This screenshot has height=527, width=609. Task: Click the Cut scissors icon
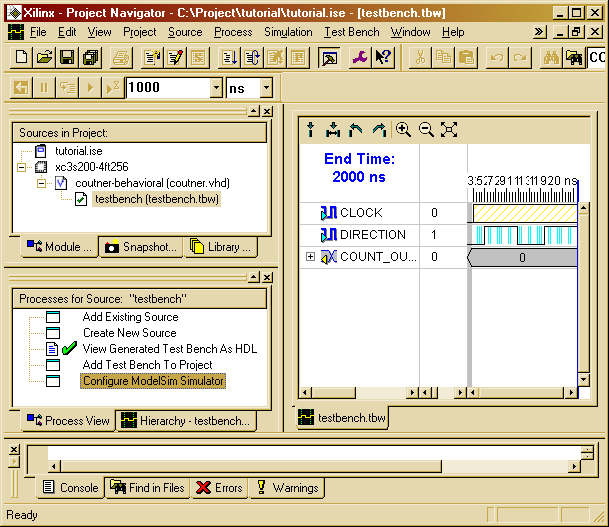[x=420, y=58]
